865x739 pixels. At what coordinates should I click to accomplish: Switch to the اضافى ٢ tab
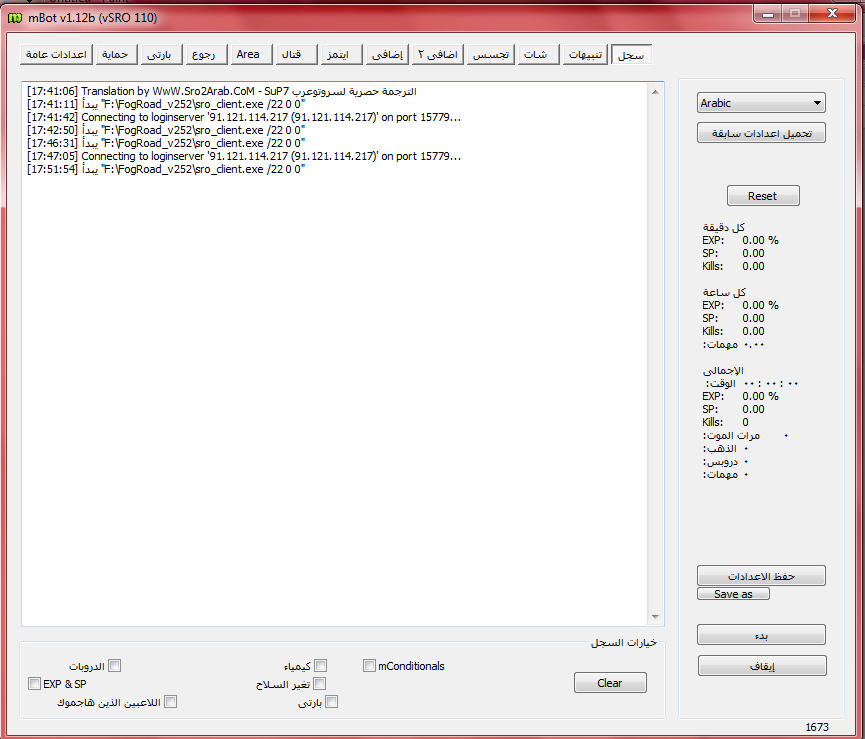[x=437, y=55]
